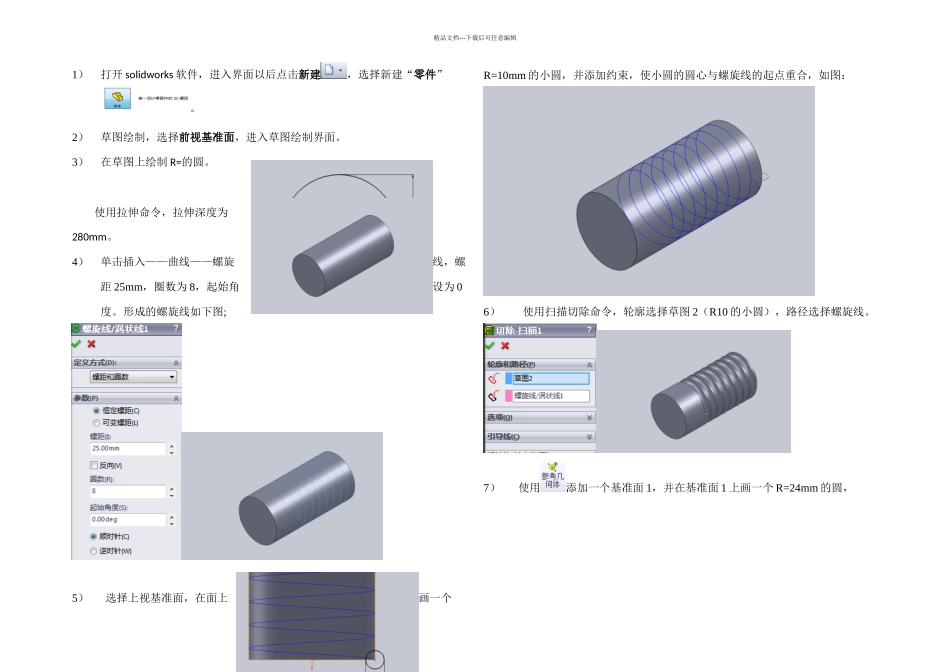Open help question mark in 切除-扫描1 panel
The image size is (950, 672).
[589, 330]
